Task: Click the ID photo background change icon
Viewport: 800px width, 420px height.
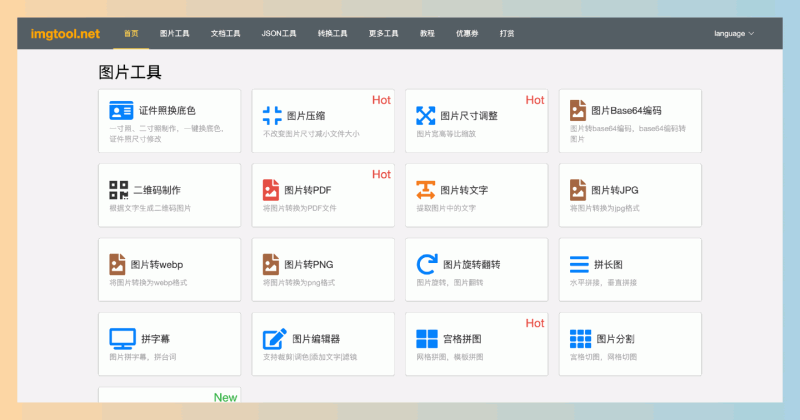Action: click(x=121, y=110)
